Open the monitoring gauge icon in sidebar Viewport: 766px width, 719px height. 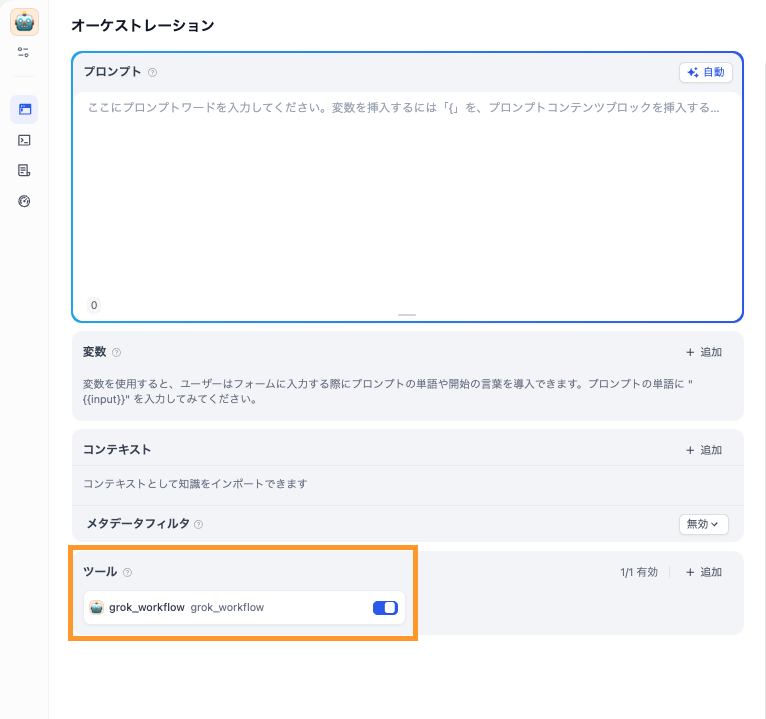click(x=24, y=201)
